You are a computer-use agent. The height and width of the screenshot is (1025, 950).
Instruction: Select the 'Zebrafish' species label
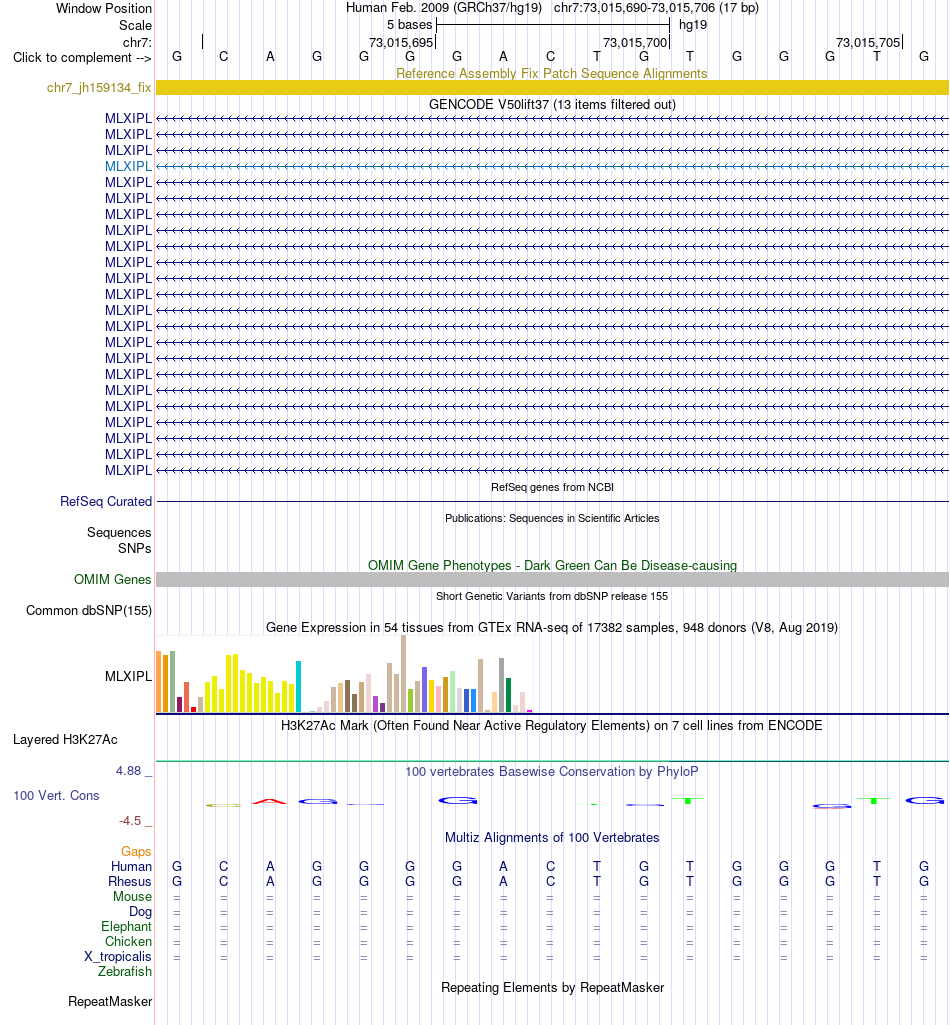(x=125, y=971)
